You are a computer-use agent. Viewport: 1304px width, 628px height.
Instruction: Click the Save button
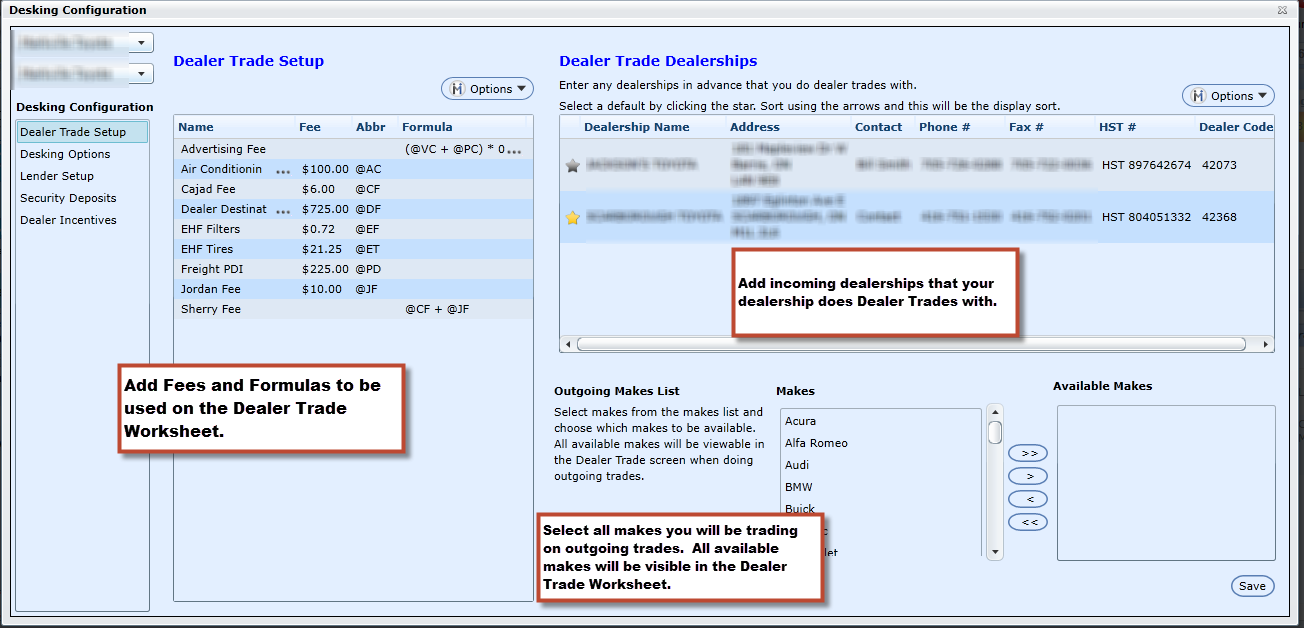1252,587
